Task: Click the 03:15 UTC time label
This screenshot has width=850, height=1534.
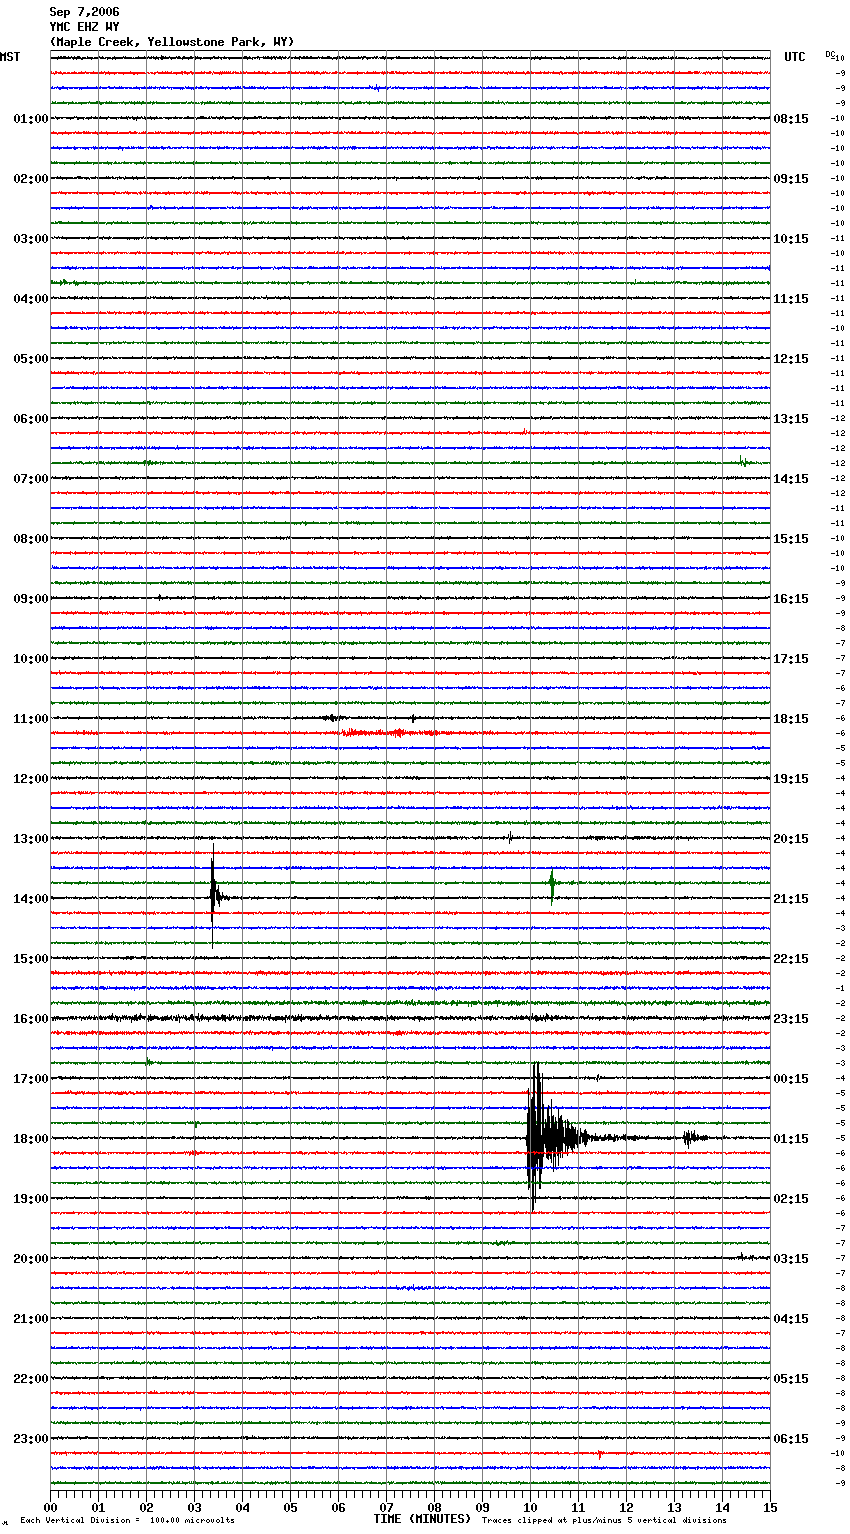Action: pyautogui.click(x=791, y=1259)
